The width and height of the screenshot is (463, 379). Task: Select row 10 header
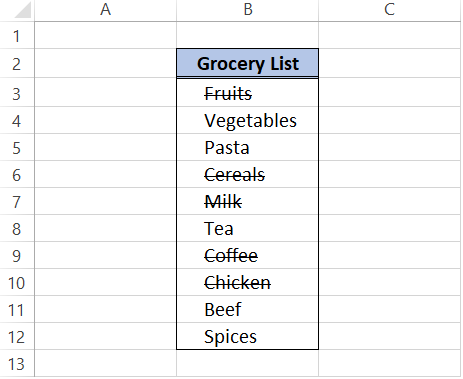coord(17,282)
